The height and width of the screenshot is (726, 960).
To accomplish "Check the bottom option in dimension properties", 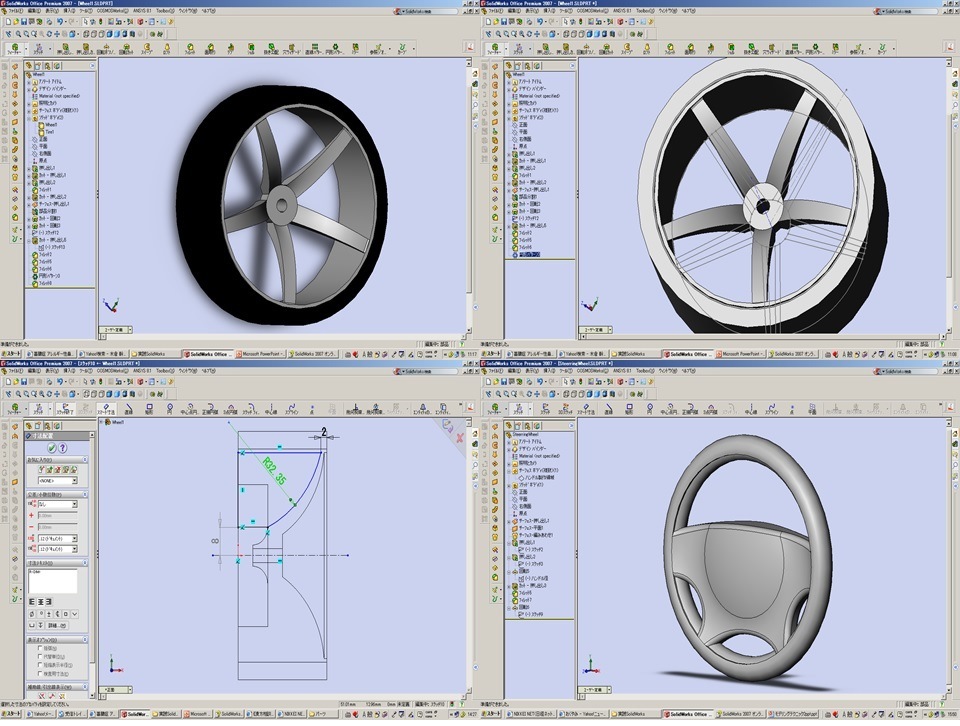I will click(x=40, y=673).
